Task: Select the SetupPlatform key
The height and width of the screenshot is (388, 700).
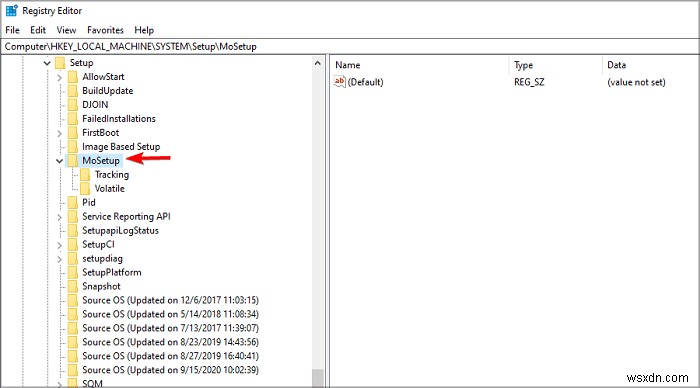Action: 112,272
